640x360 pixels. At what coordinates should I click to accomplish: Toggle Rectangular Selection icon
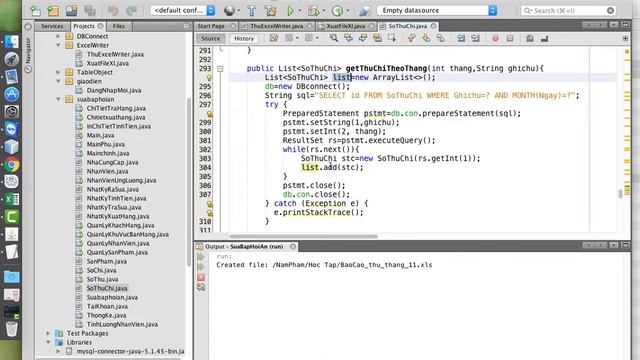coord(392,38)
